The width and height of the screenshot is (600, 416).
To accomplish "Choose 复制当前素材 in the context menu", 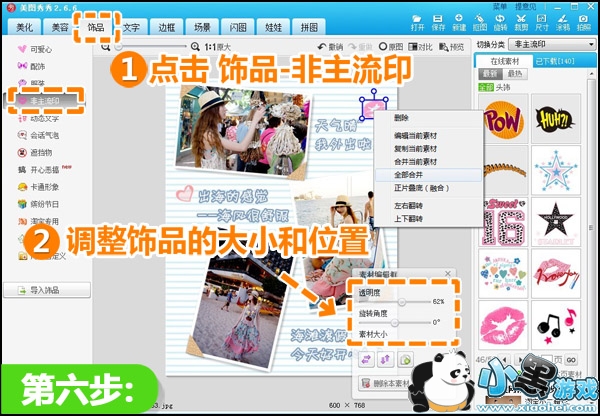I will pyautogui.click(x=428, y=148).
